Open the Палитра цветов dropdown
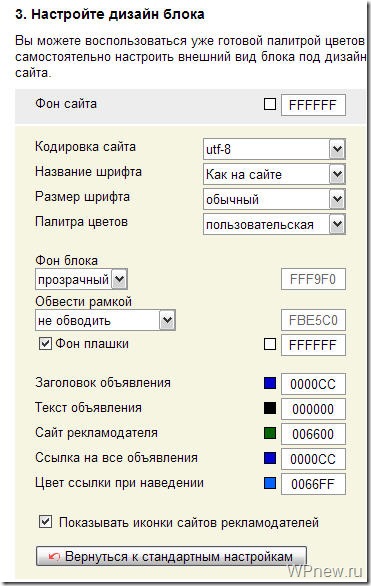Viewport: 371px width, 586px height. point(274,224)
